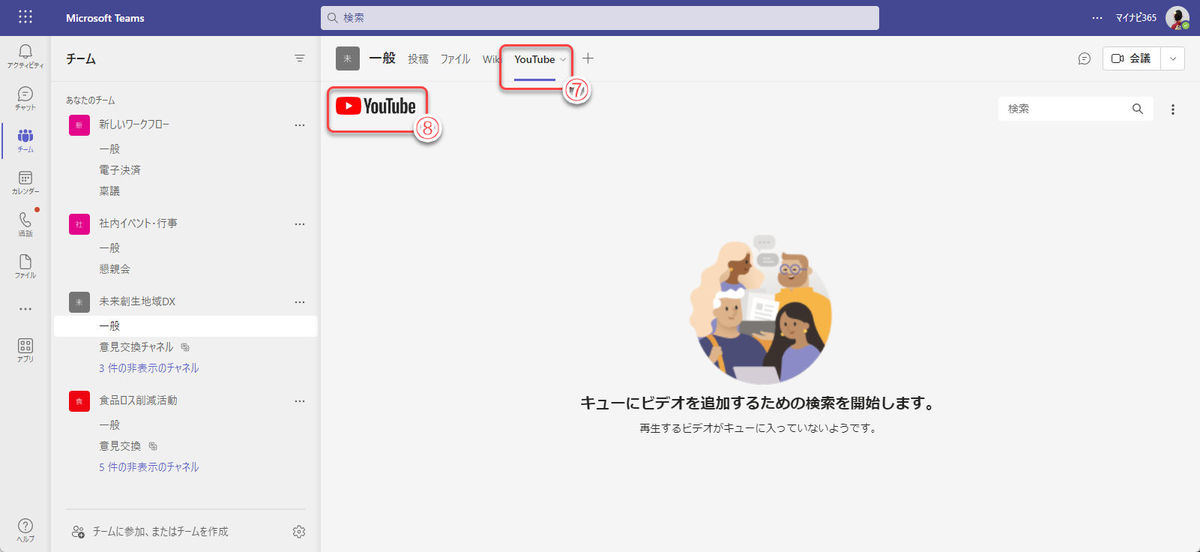Open 懇親会 channel

(114, 269)
